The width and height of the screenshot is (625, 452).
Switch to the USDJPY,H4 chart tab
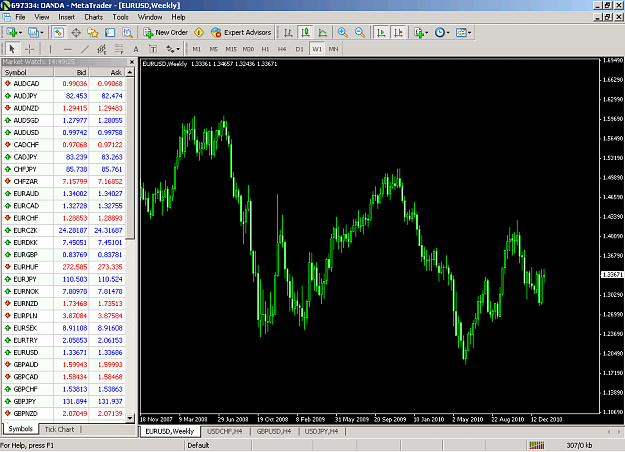[321, 431]
